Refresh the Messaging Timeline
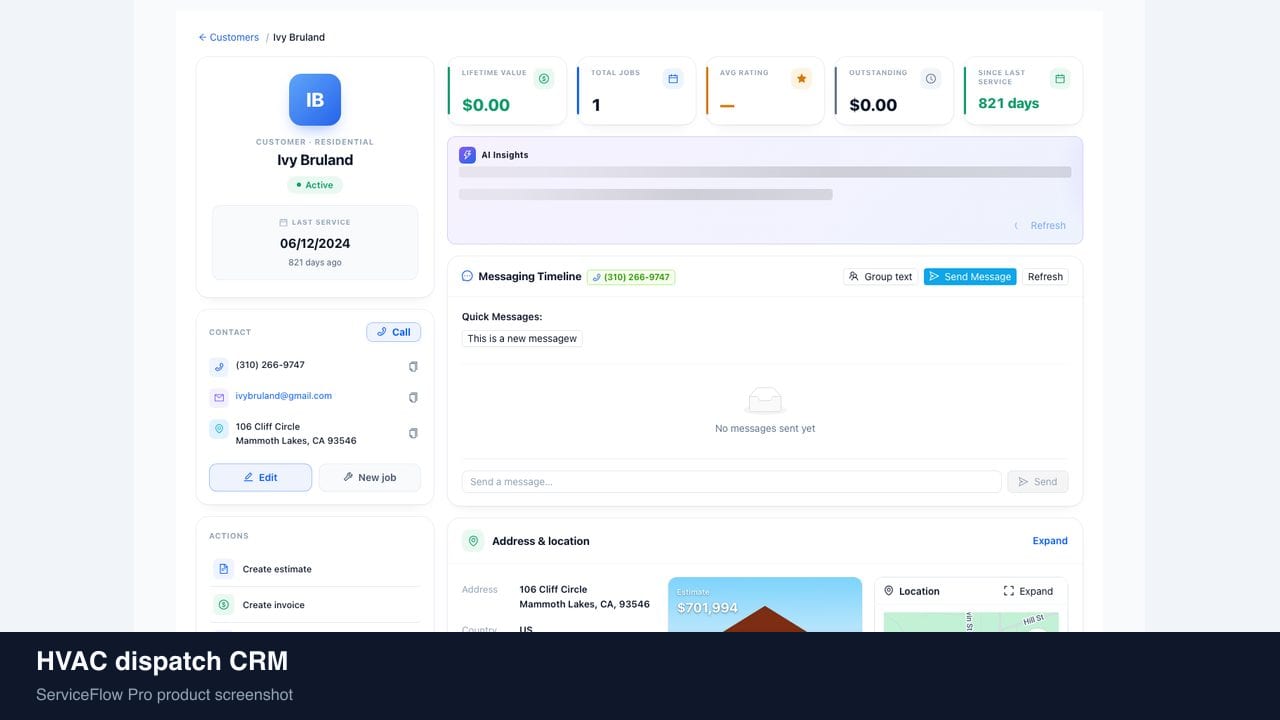The image size is (1280, 720). tap(1045, 277)
